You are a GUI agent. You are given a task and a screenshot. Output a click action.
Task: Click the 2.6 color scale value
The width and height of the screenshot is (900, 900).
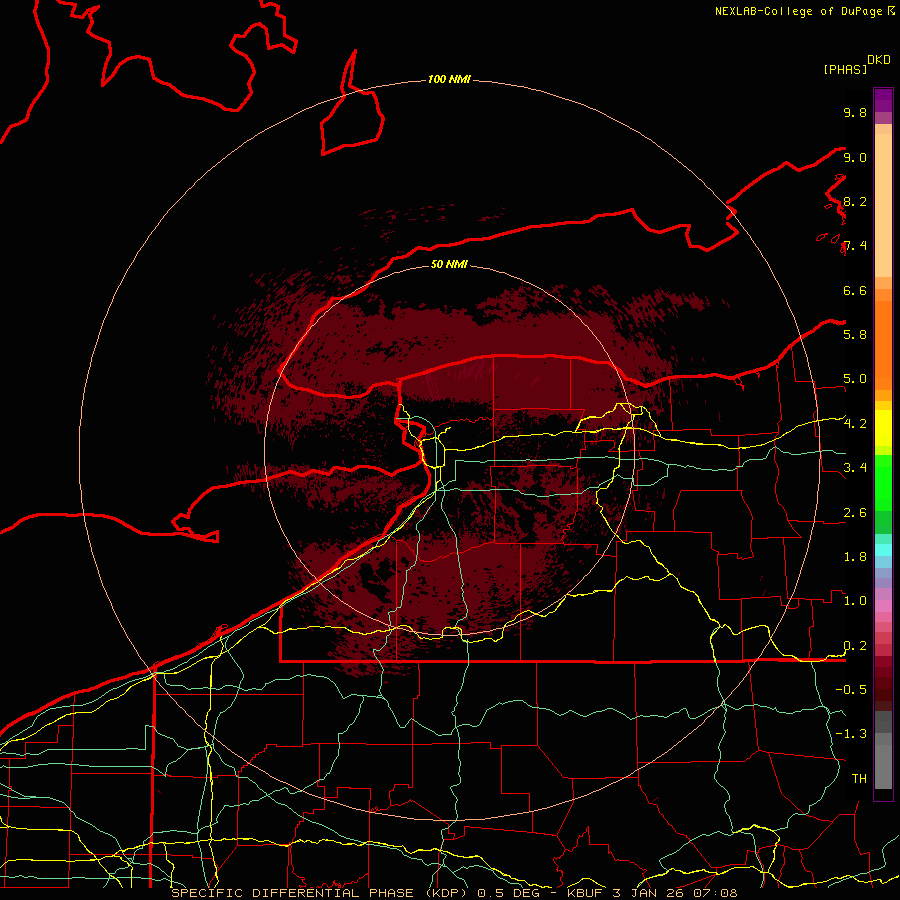pos(855,513)
